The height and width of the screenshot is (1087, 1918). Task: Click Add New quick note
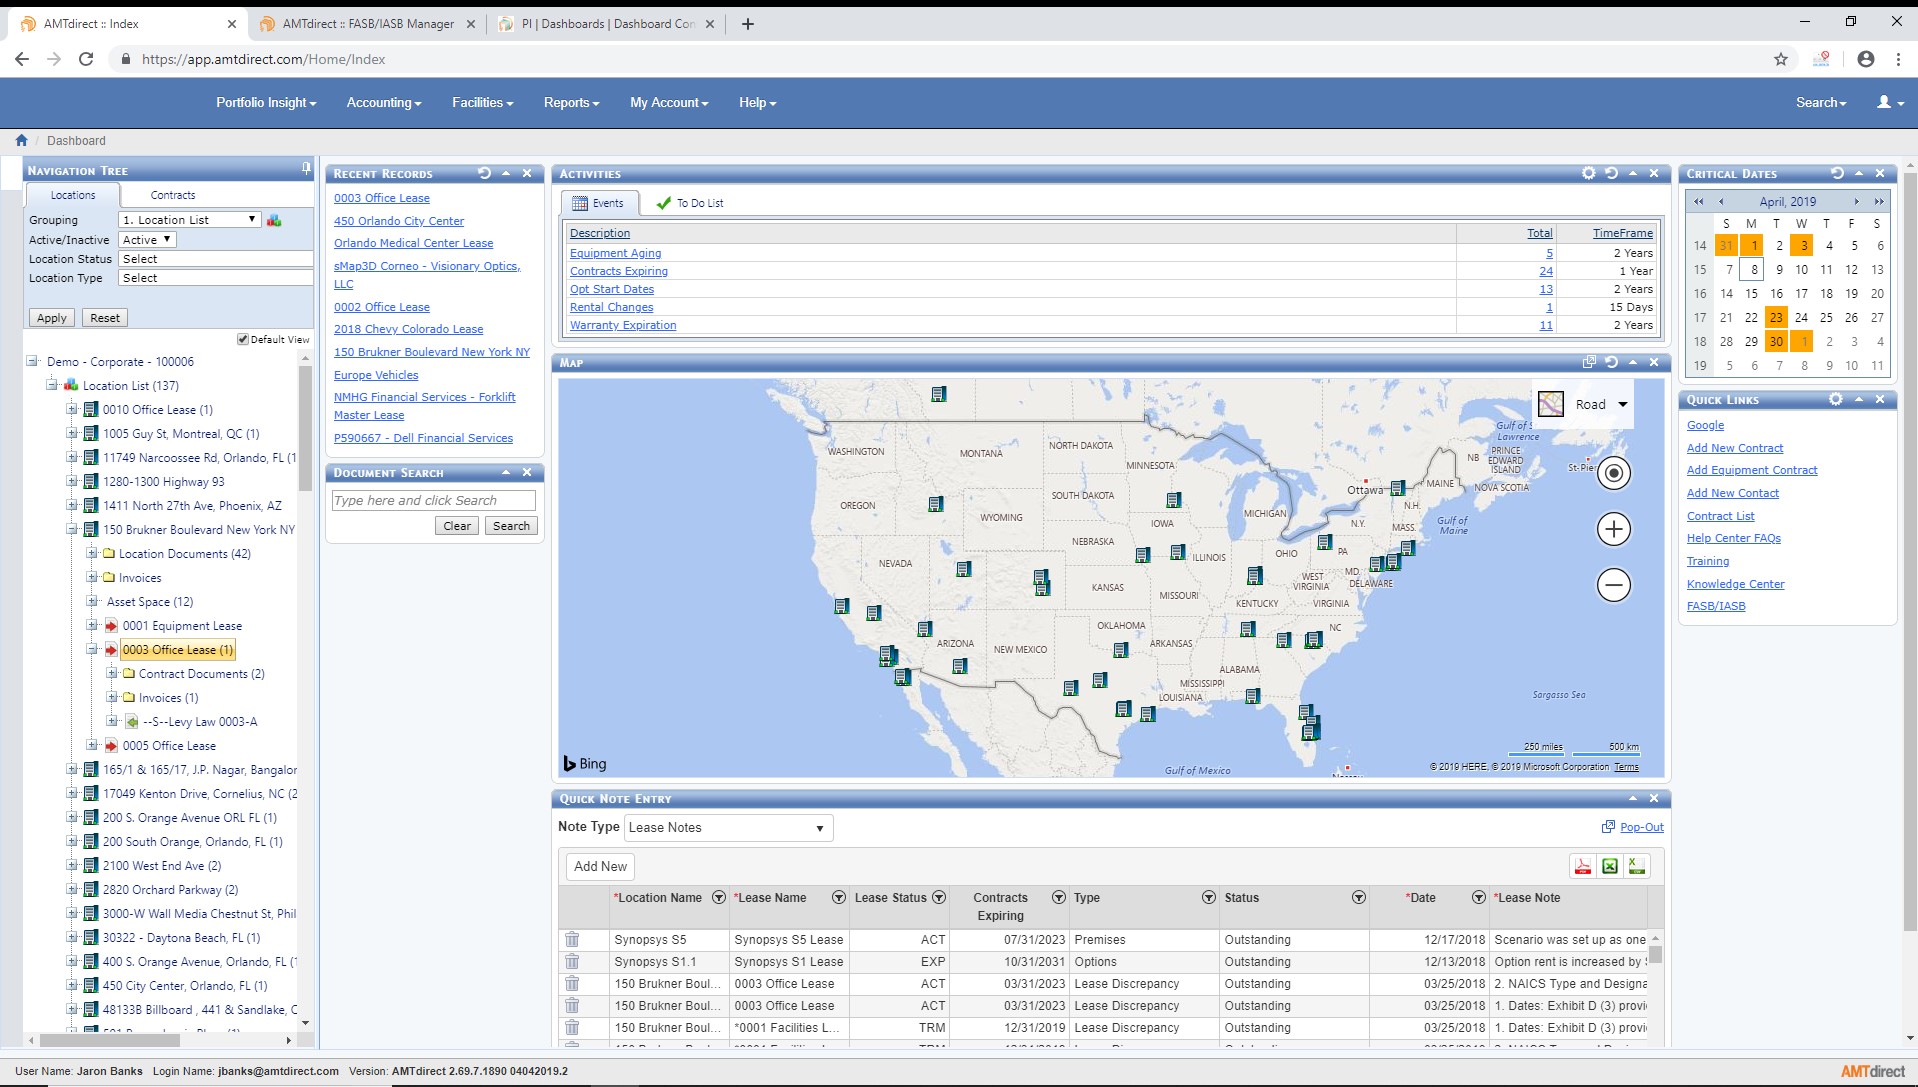click(x=600, y=867)
